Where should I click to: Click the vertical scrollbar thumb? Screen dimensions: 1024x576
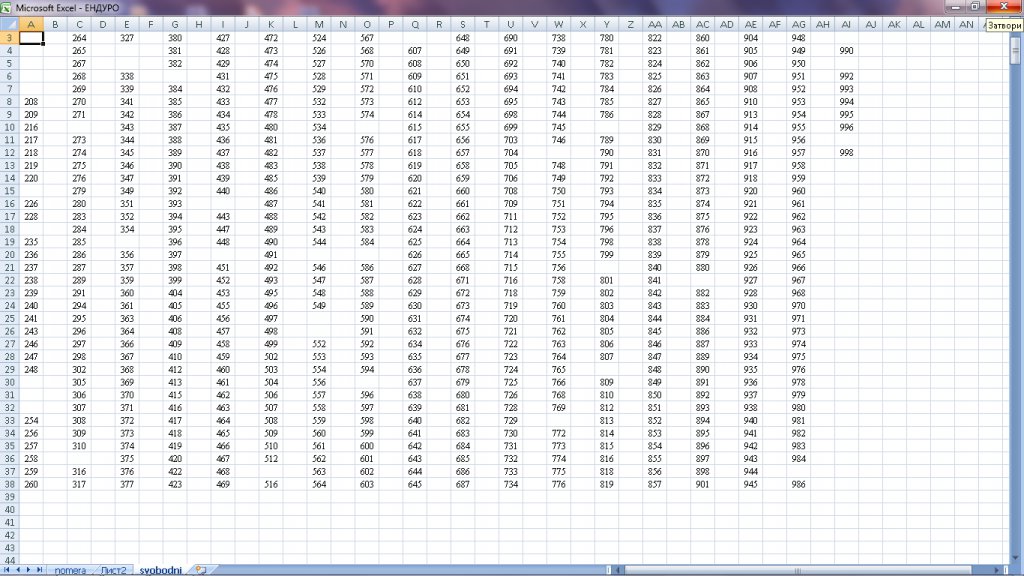tap(1015, 50)
